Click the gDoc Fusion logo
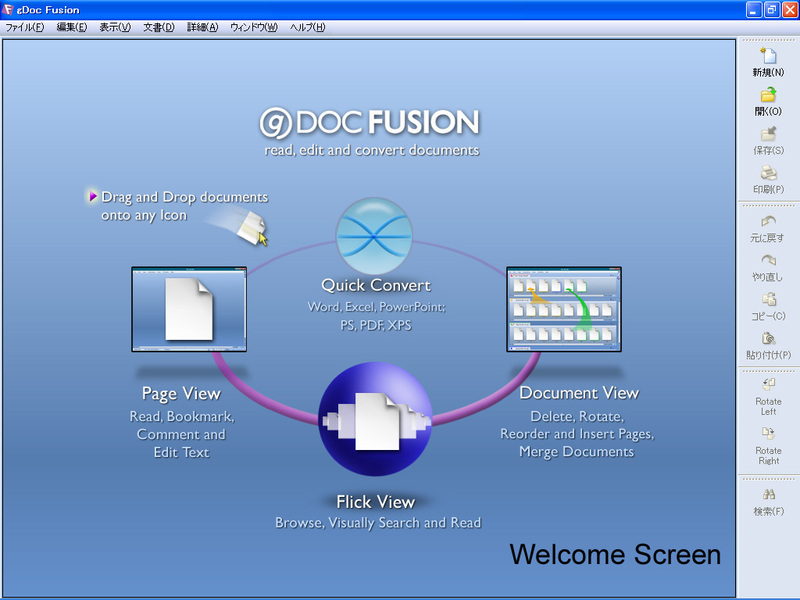The image size is (800, 600). (x=370, y=122)
